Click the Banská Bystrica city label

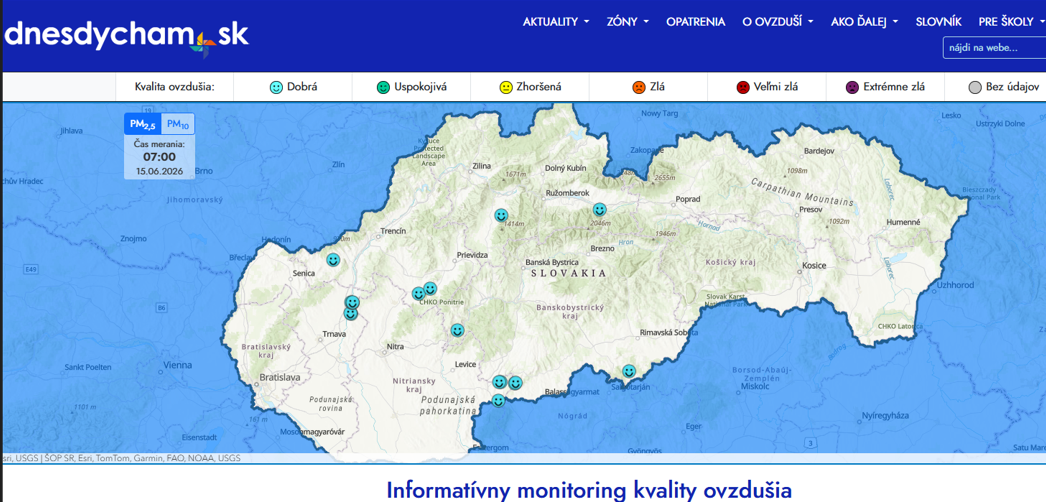pos(553,262)
